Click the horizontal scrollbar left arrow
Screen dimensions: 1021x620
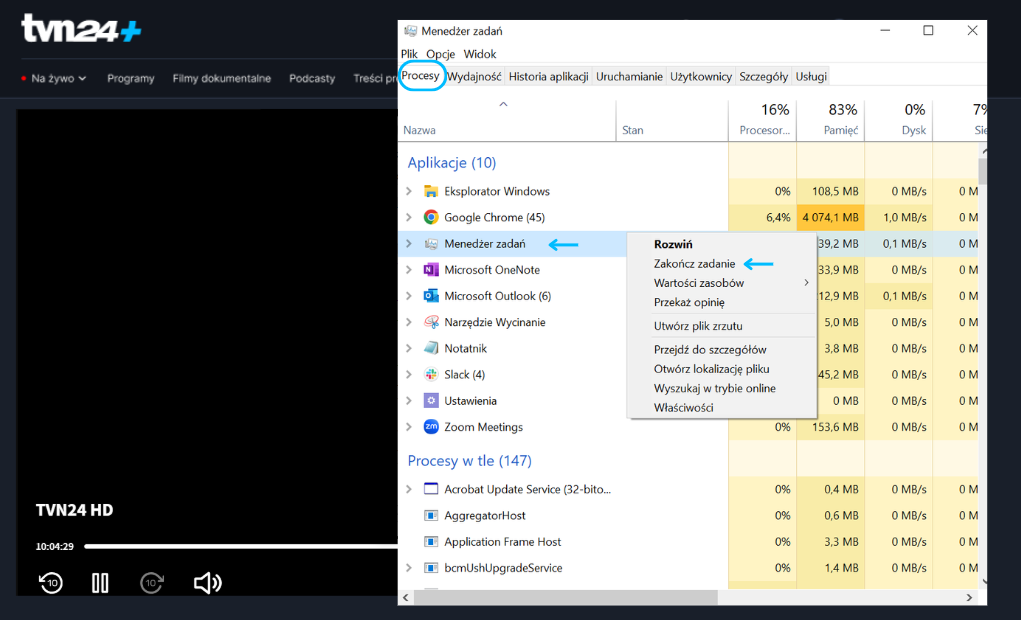click(x=406, y=597)
